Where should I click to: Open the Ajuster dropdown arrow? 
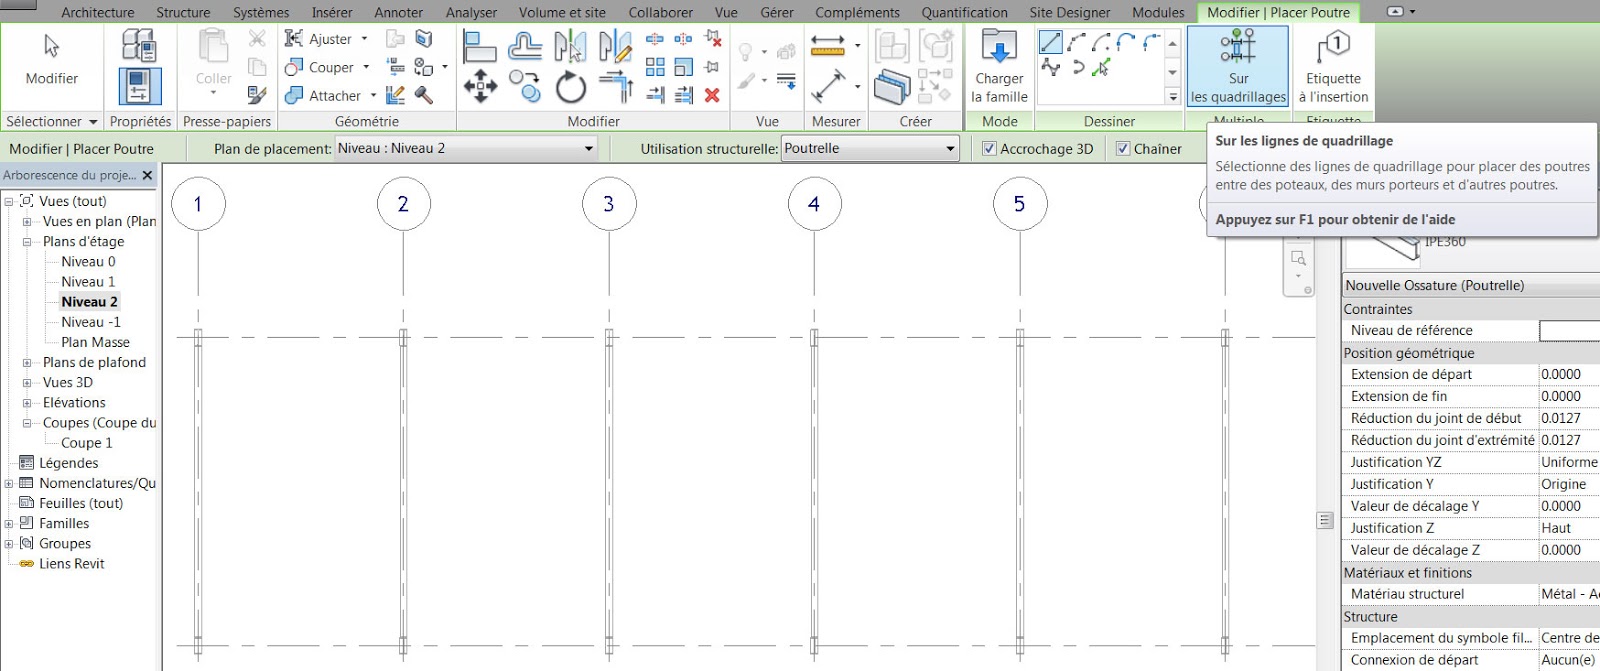pos(364,39)
